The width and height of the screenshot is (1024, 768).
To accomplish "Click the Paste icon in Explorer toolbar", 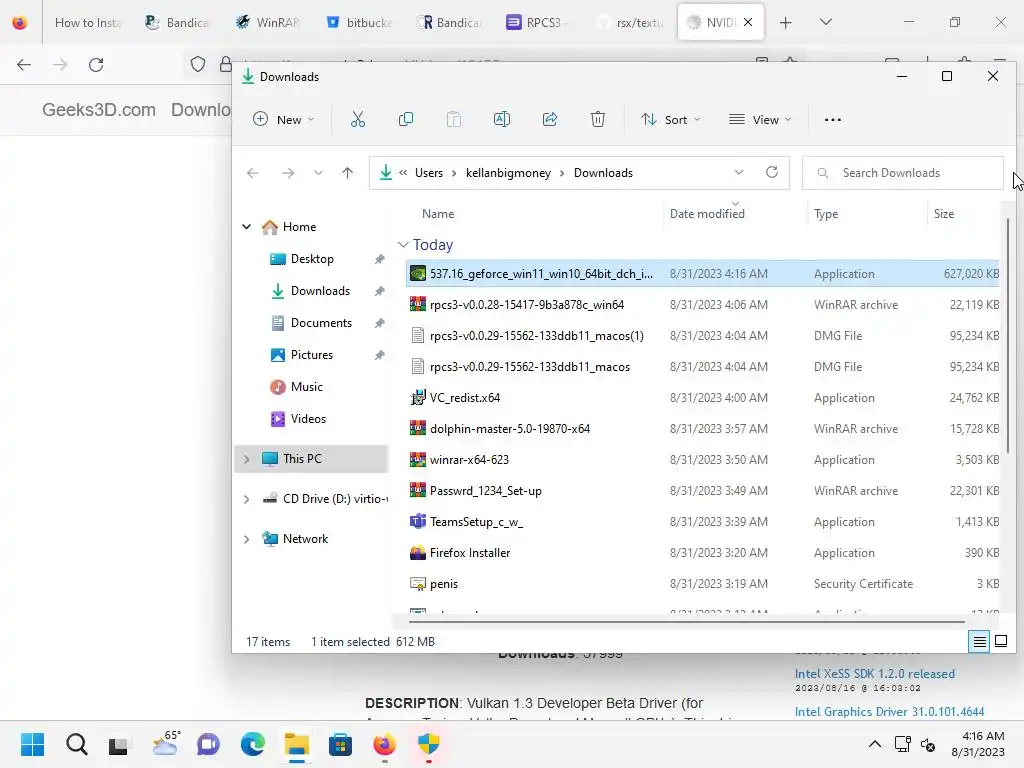I will (x=454, y=120).
